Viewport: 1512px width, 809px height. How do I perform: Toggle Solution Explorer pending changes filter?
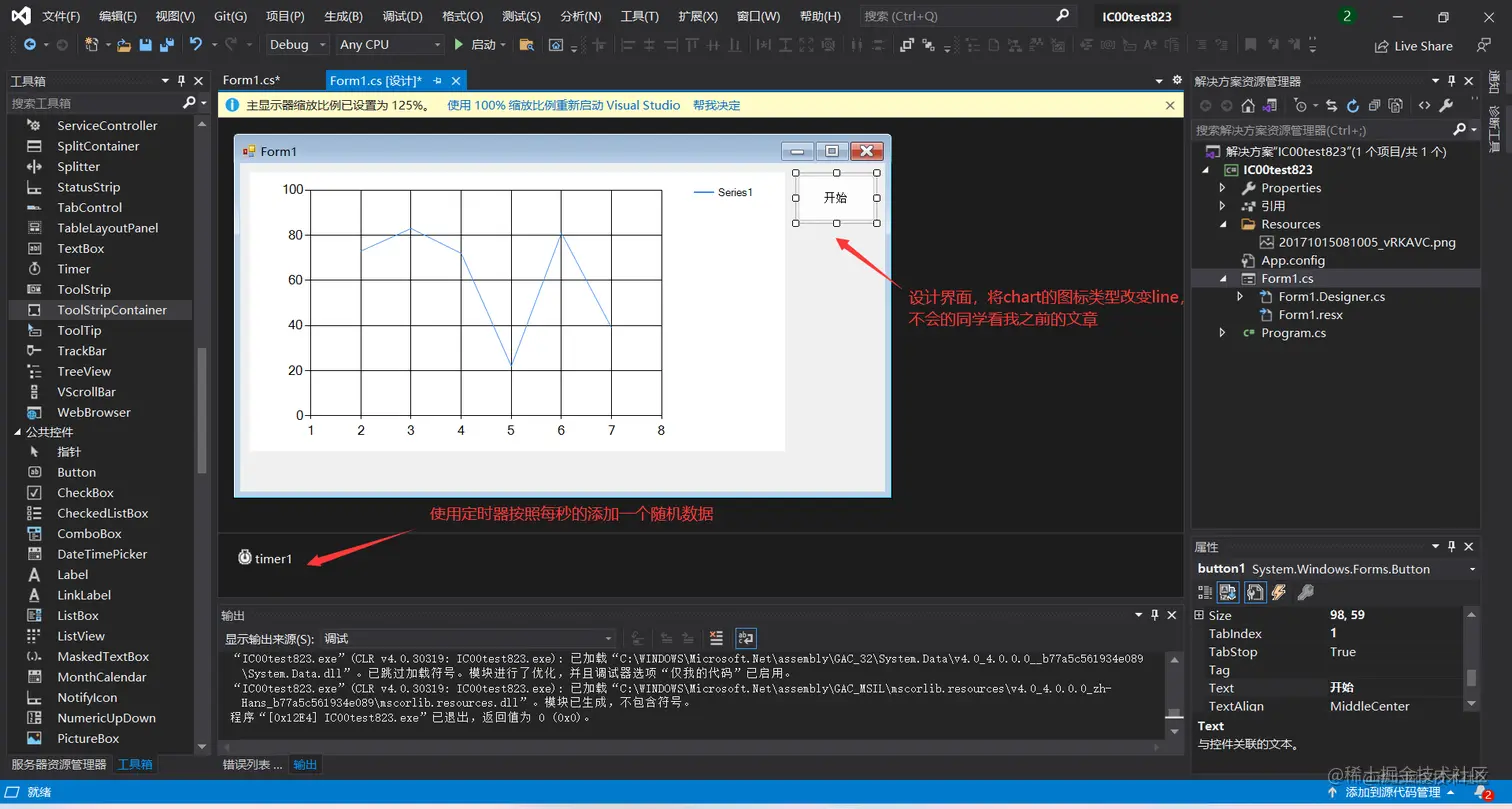(x=1301, y=105)
